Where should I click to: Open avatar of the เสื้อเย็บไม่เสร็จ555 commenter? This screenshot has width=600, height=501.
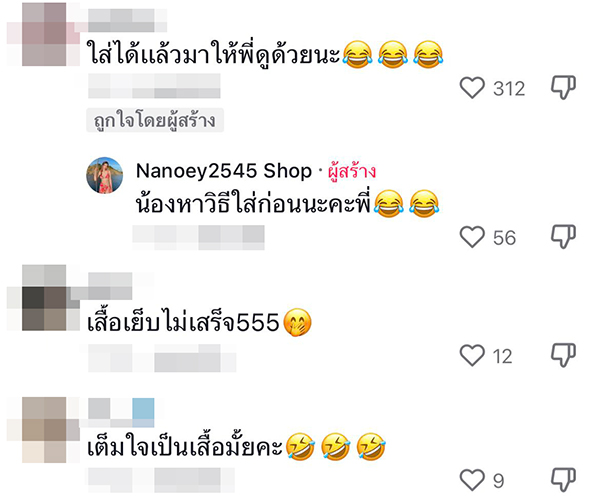pyautogui.click(x=44, y=297)
